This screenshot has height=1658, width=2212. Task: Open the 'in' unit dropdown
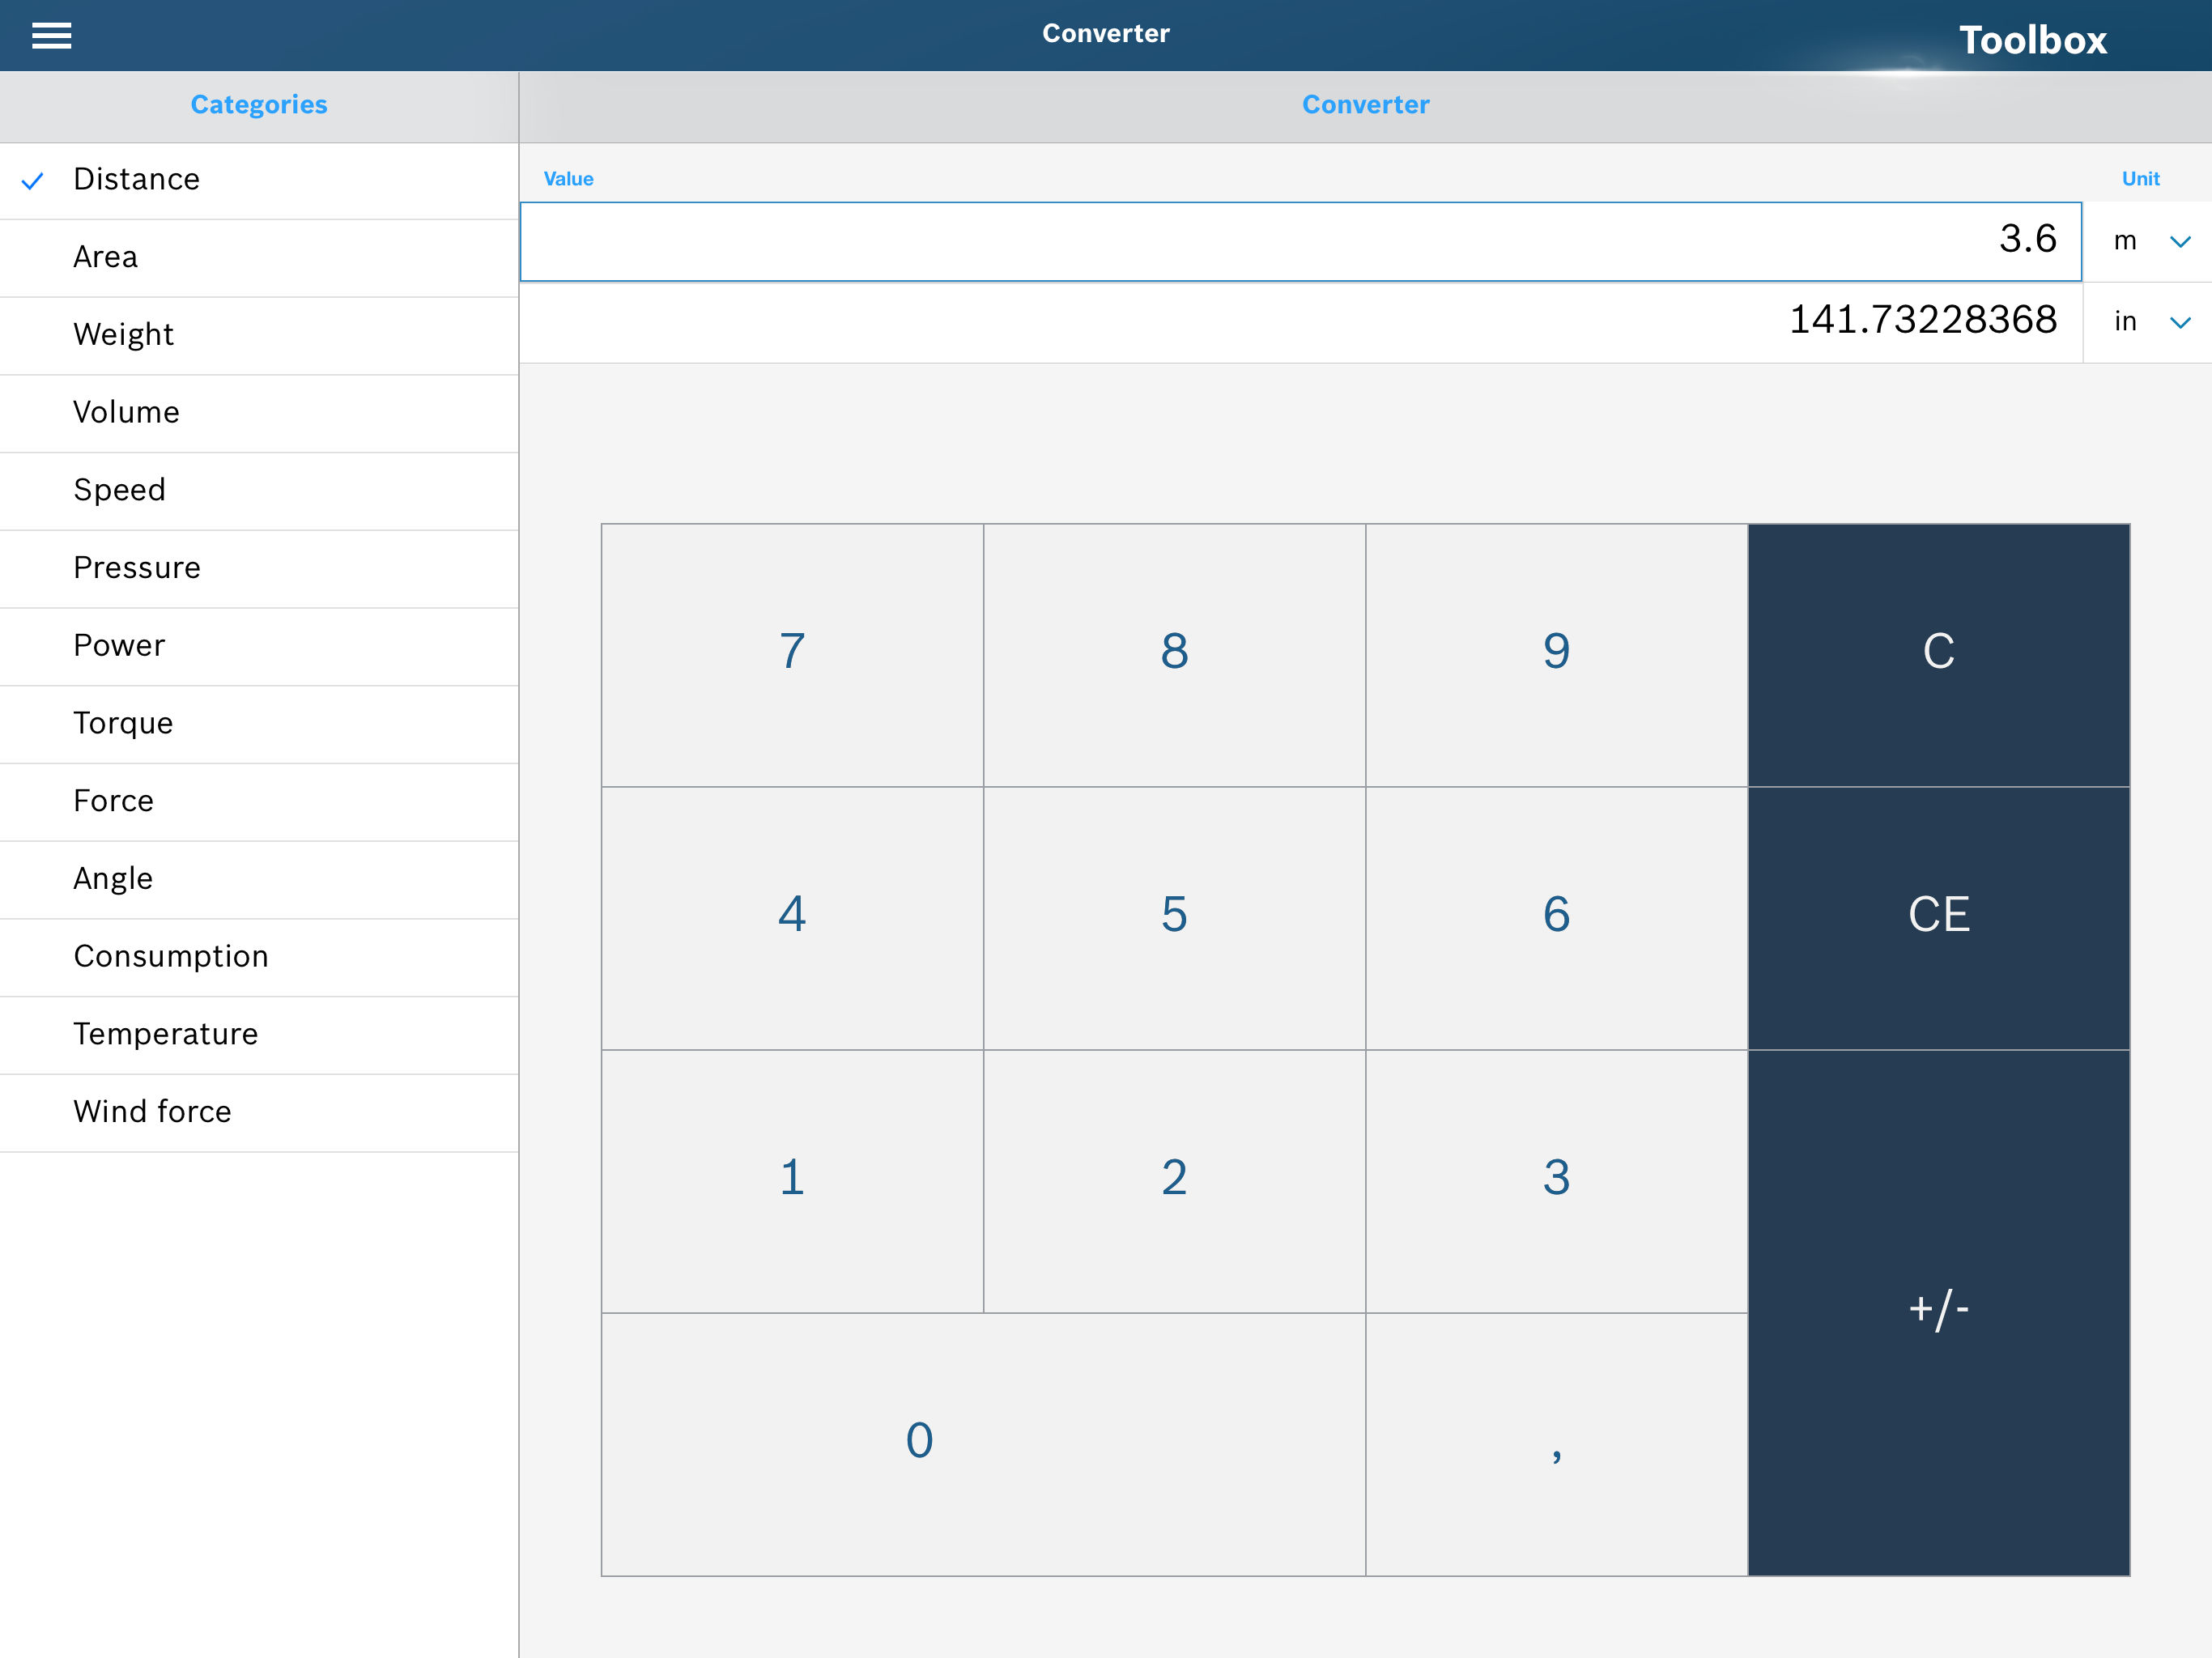[x=2146, y=322]
